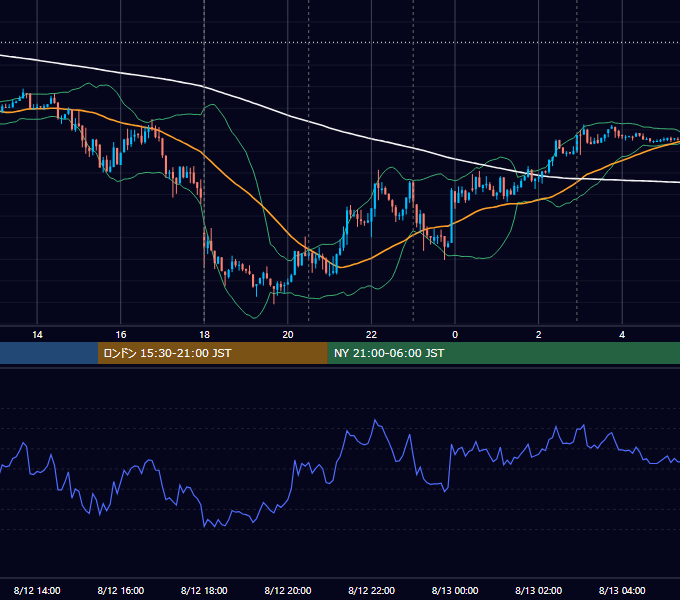Click the ロンドン 15:30-21:00 JST session bar
This screenshot has width=680, height=600.
pos(212,353)
